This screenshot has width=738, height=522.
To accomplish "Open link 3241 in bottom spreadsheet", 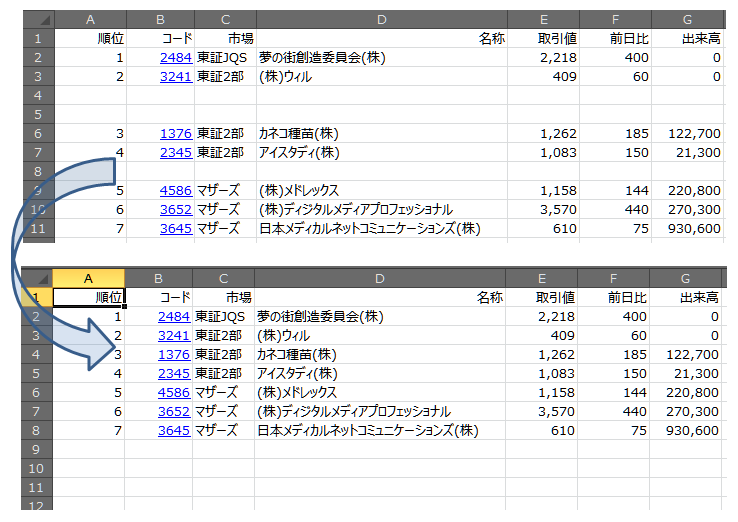I will point(174,336).
